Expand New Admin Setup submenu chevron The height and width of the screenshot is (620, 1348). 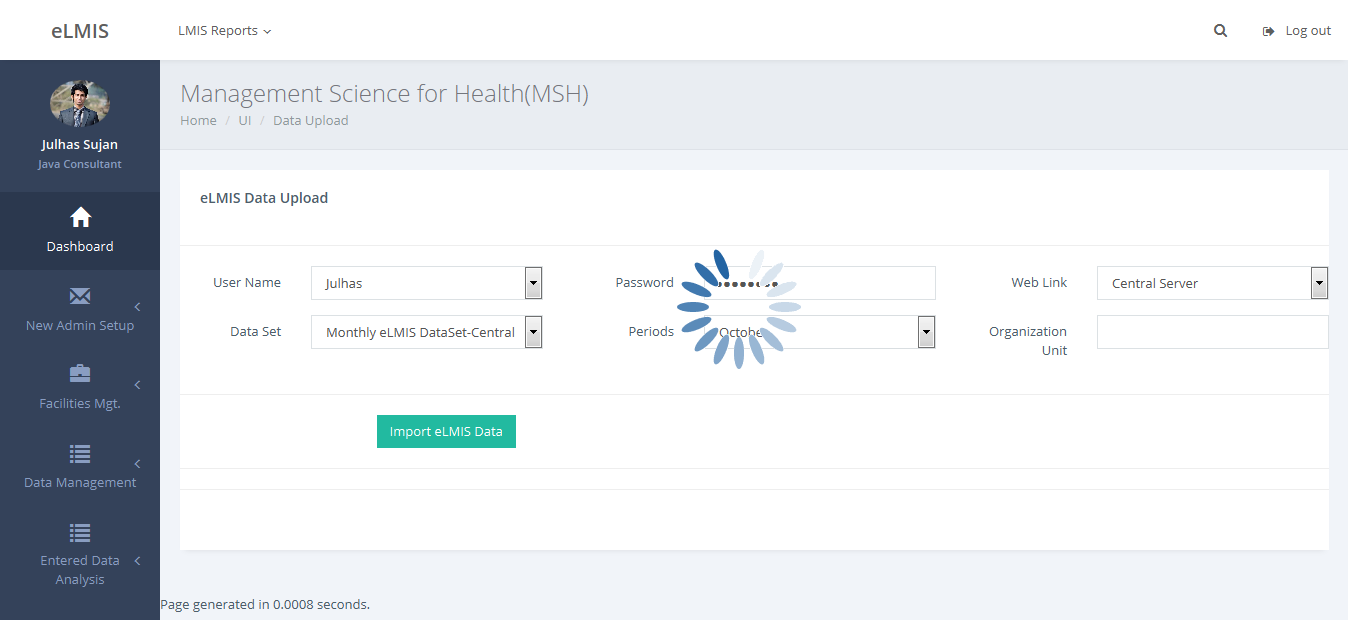[137, 306]
